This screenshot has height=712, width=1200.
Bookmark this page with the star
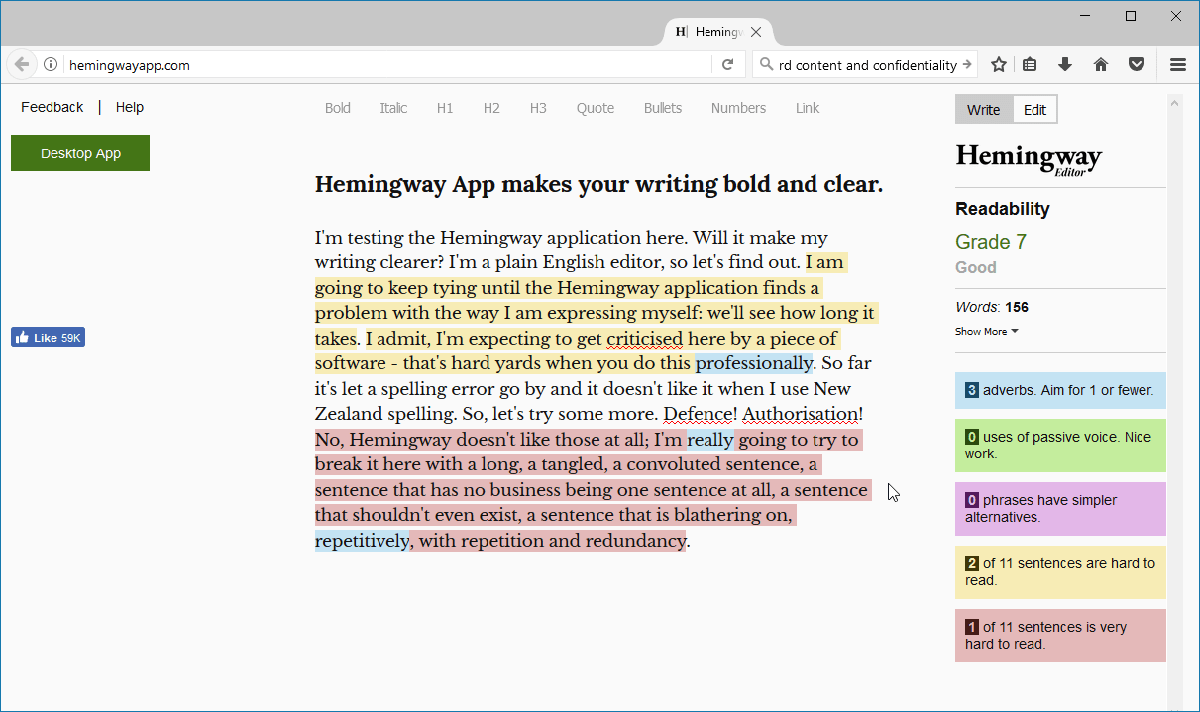(x=998, y=65)
